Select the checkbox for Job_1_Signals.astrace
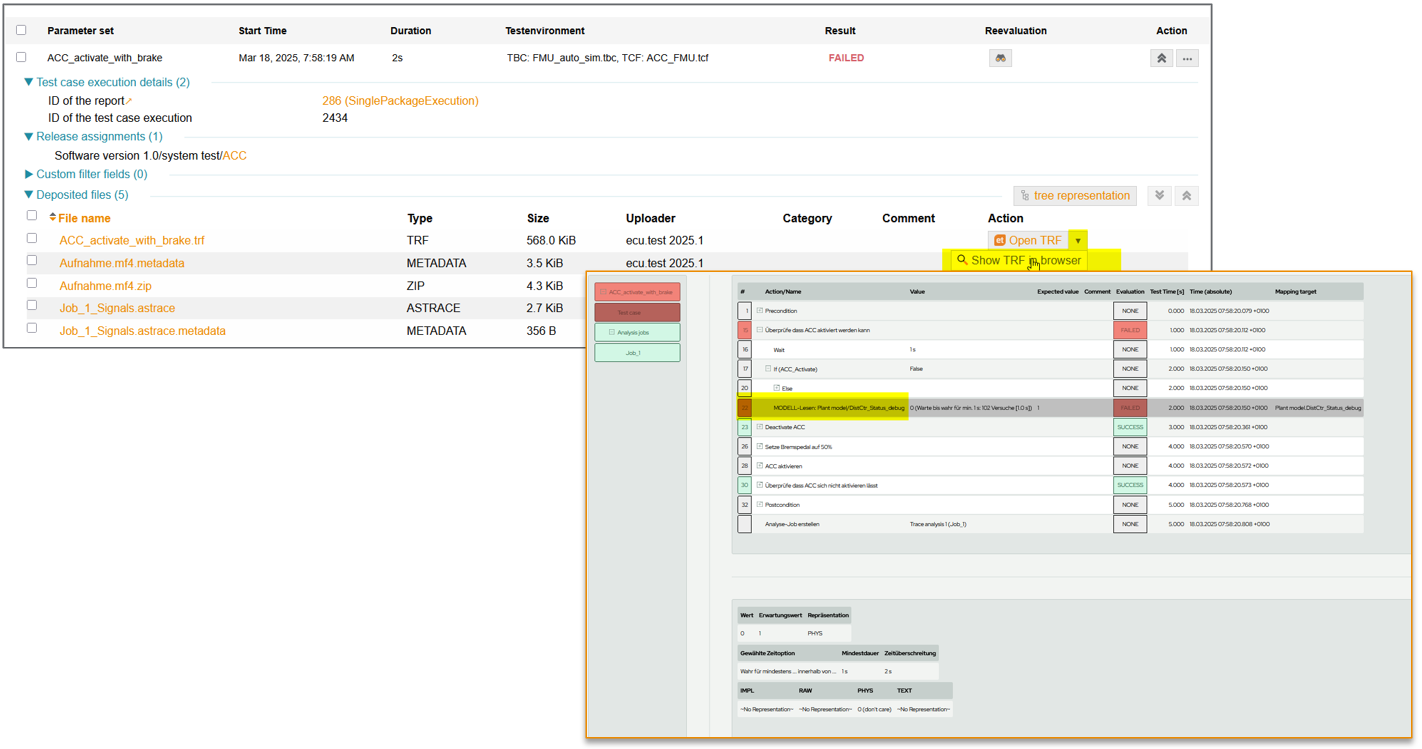The height and width of the screenshot is (749, 1422). coord(32,306)
